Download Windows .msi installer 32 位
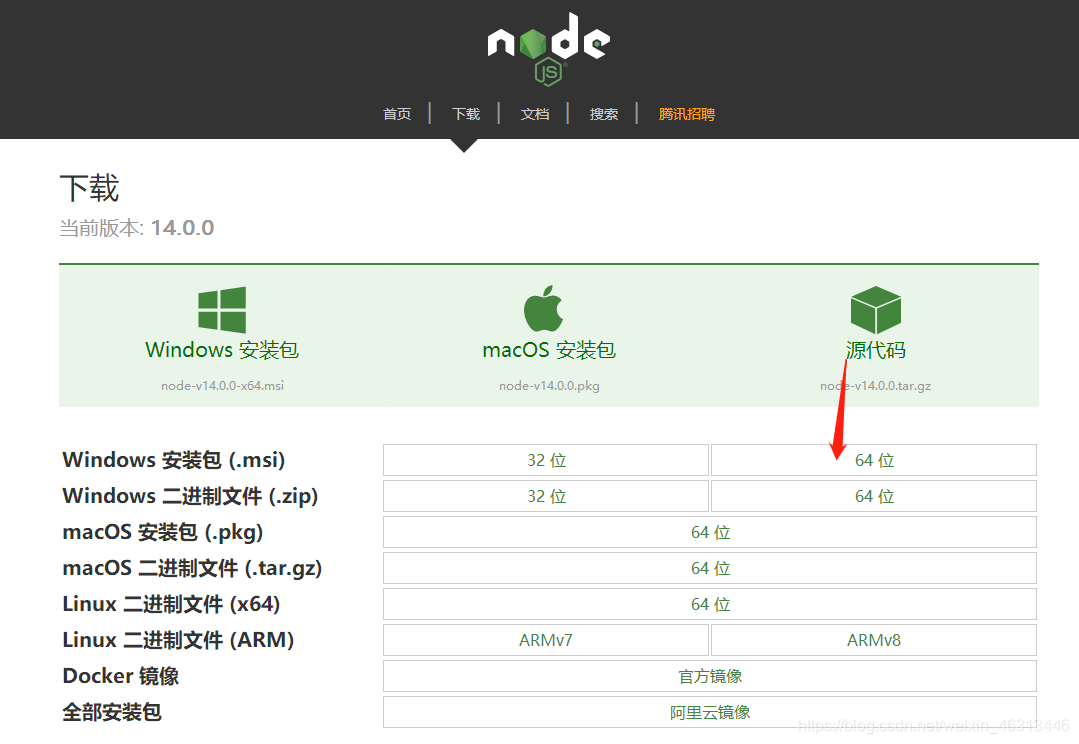1079x744 pixels. pyautogui.click(x=546, y=460)
